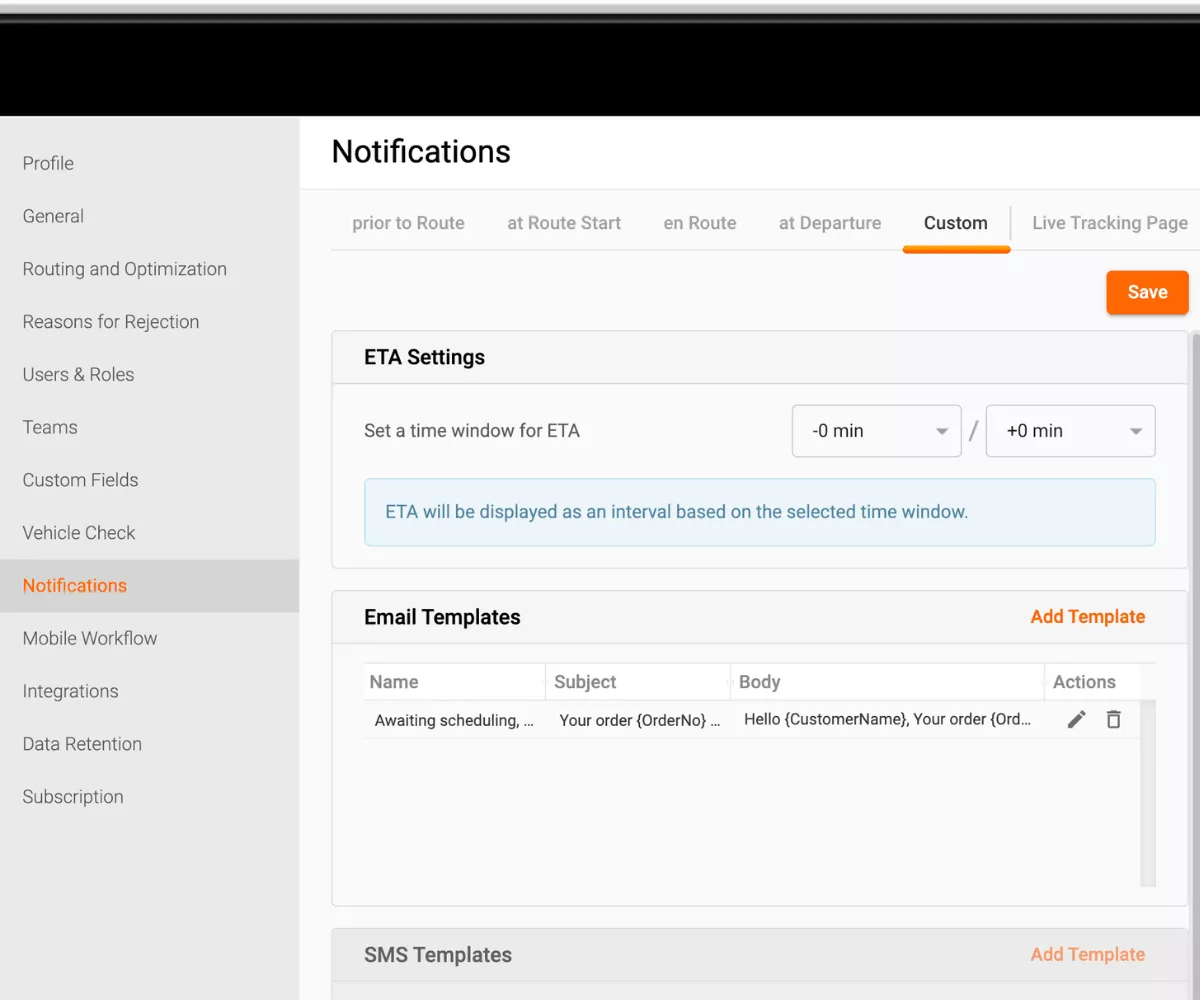Open Teams settings in sidebar
The image size is (1200, 1000).
pos(149,427)
